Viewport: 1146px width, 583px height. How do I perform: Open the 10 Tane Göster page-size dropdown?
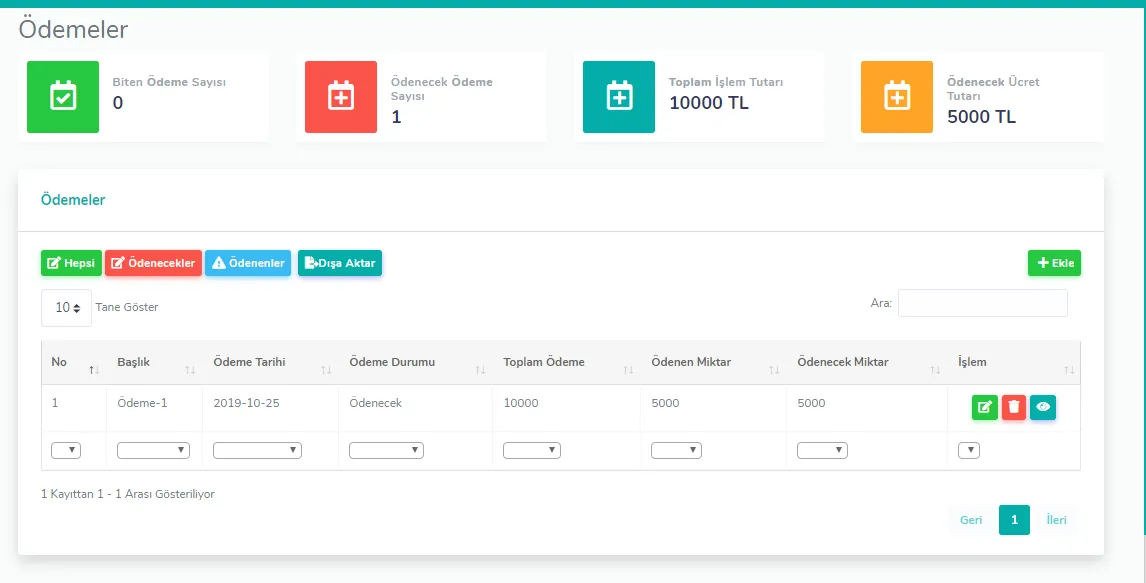[x=67, y=308]
